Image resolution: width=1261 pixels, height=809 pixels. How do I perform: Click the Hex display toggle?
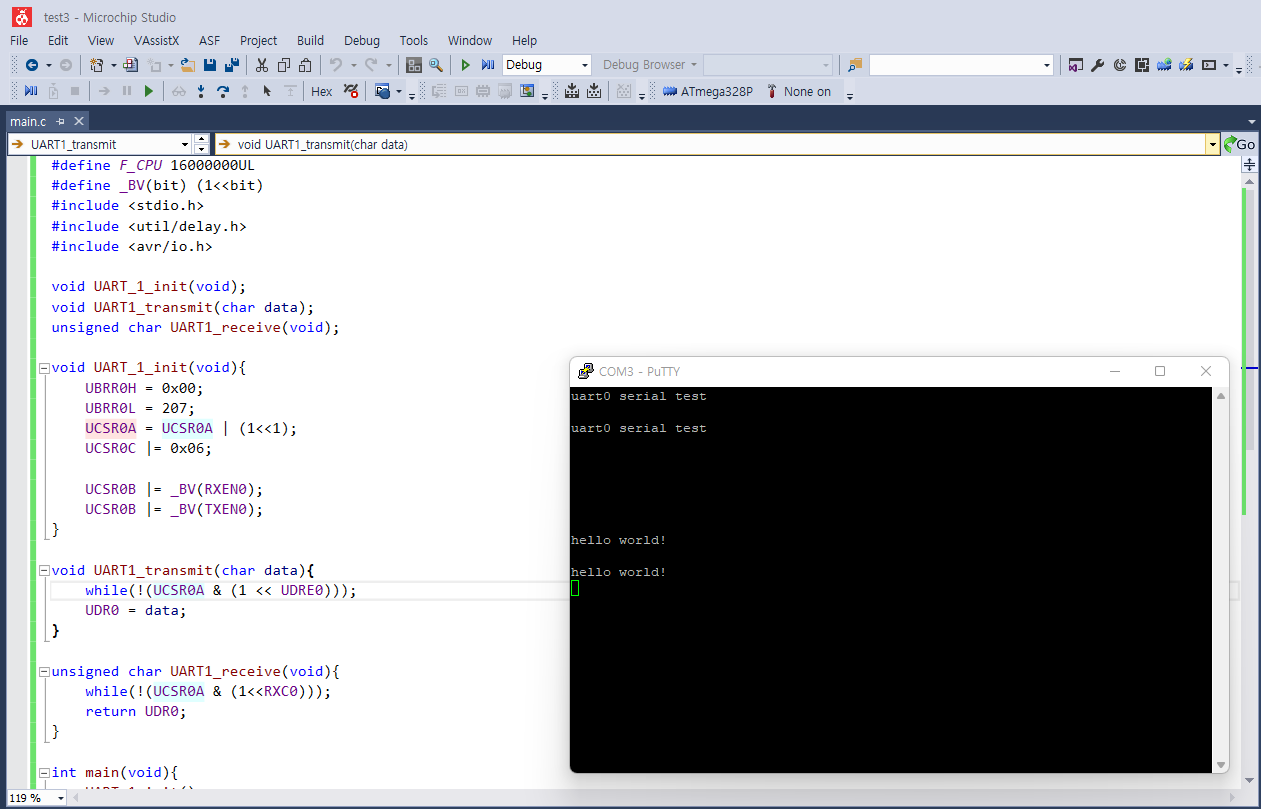click(x=322, y=91)
